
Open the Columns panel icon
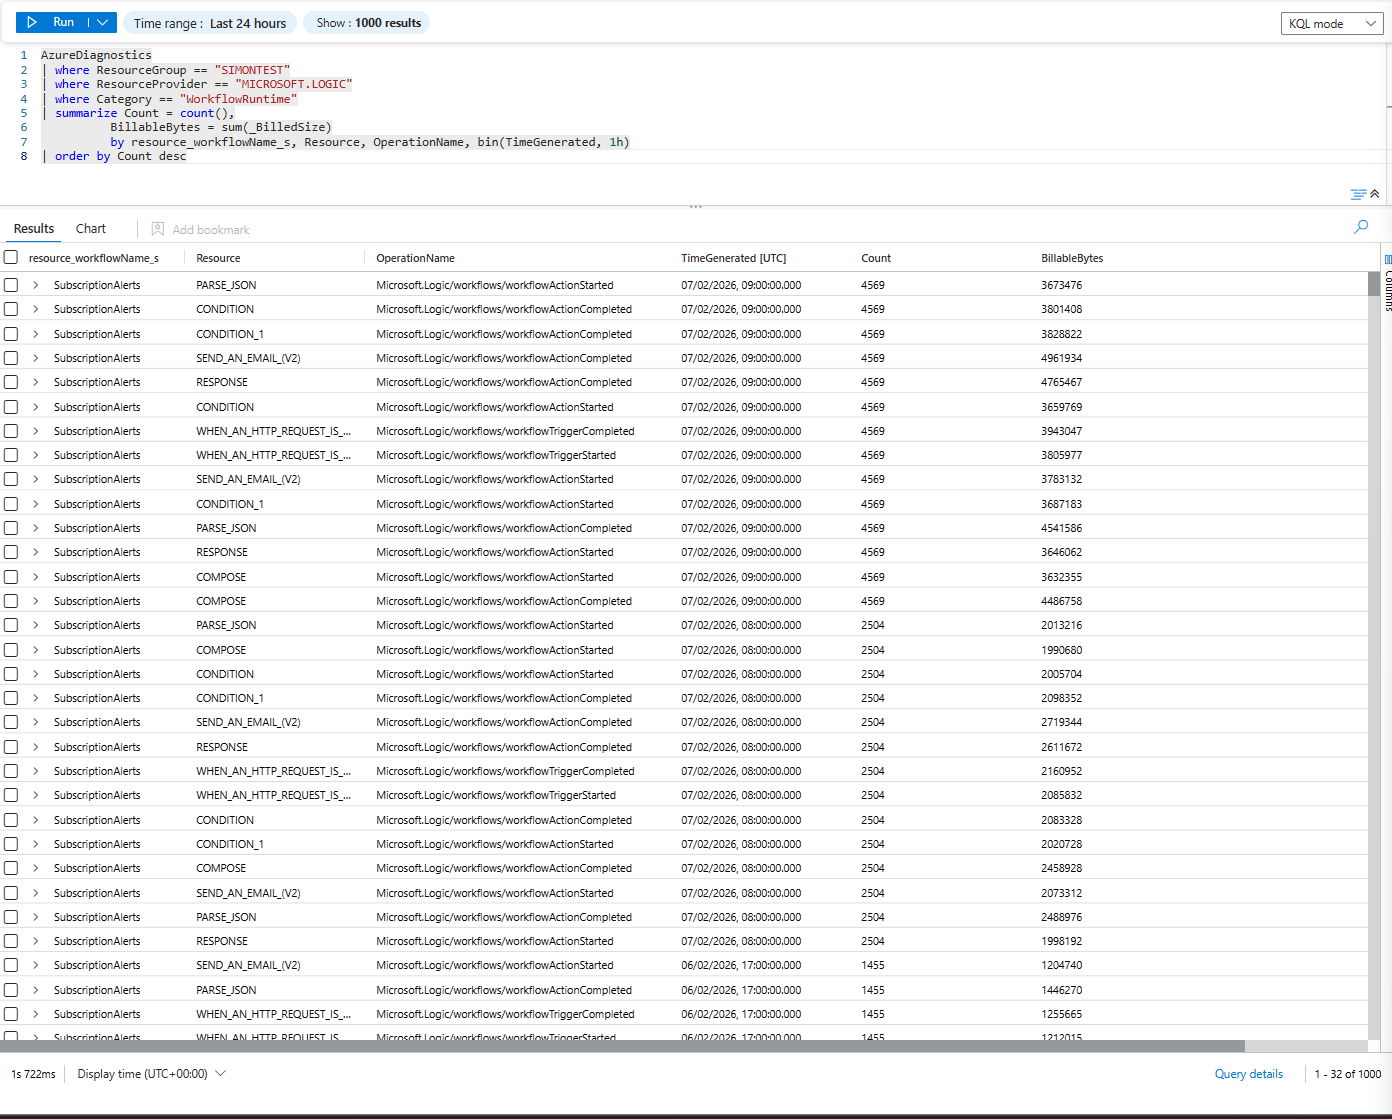(1387, 259)
